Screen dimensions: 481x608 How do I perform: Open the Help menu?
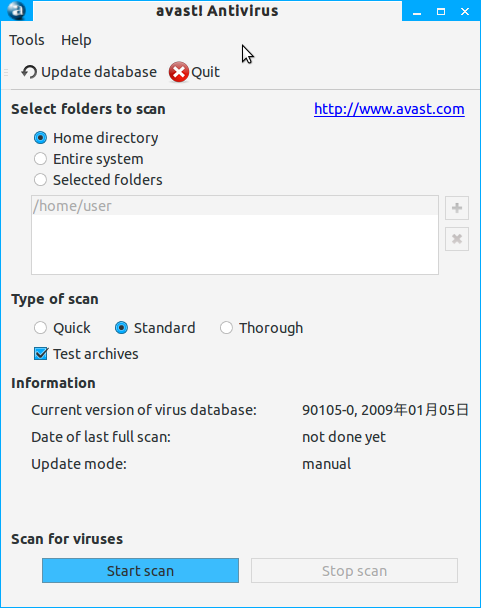[76, 40]
